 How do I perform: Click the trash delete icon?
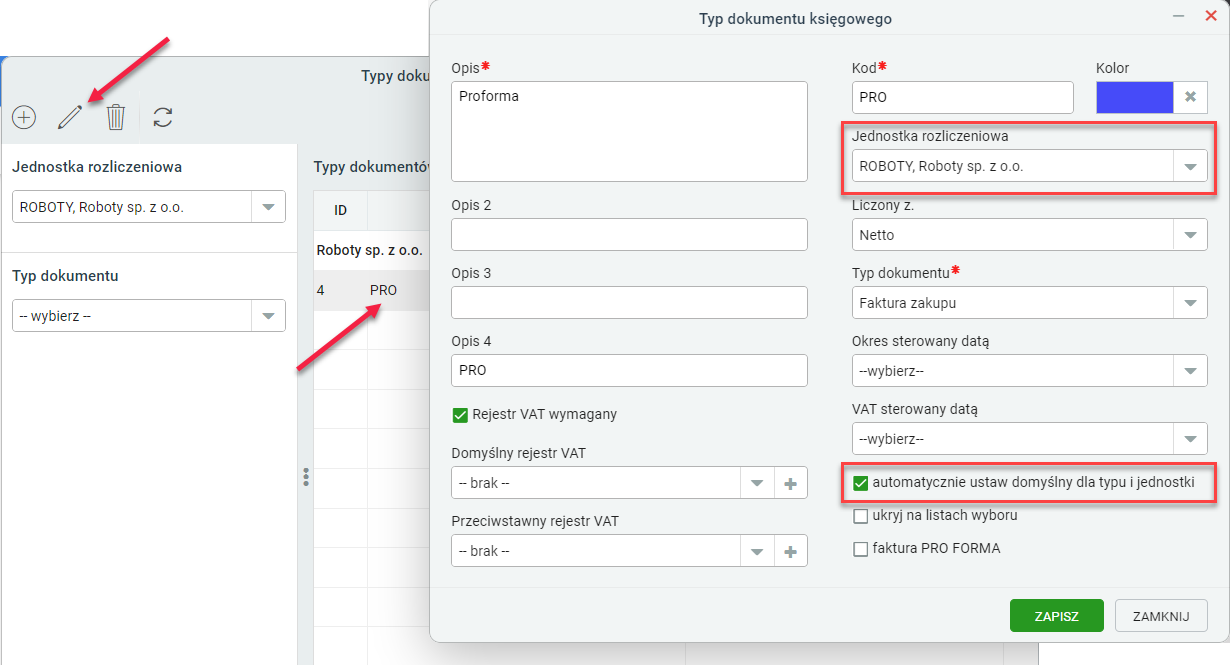116,117
